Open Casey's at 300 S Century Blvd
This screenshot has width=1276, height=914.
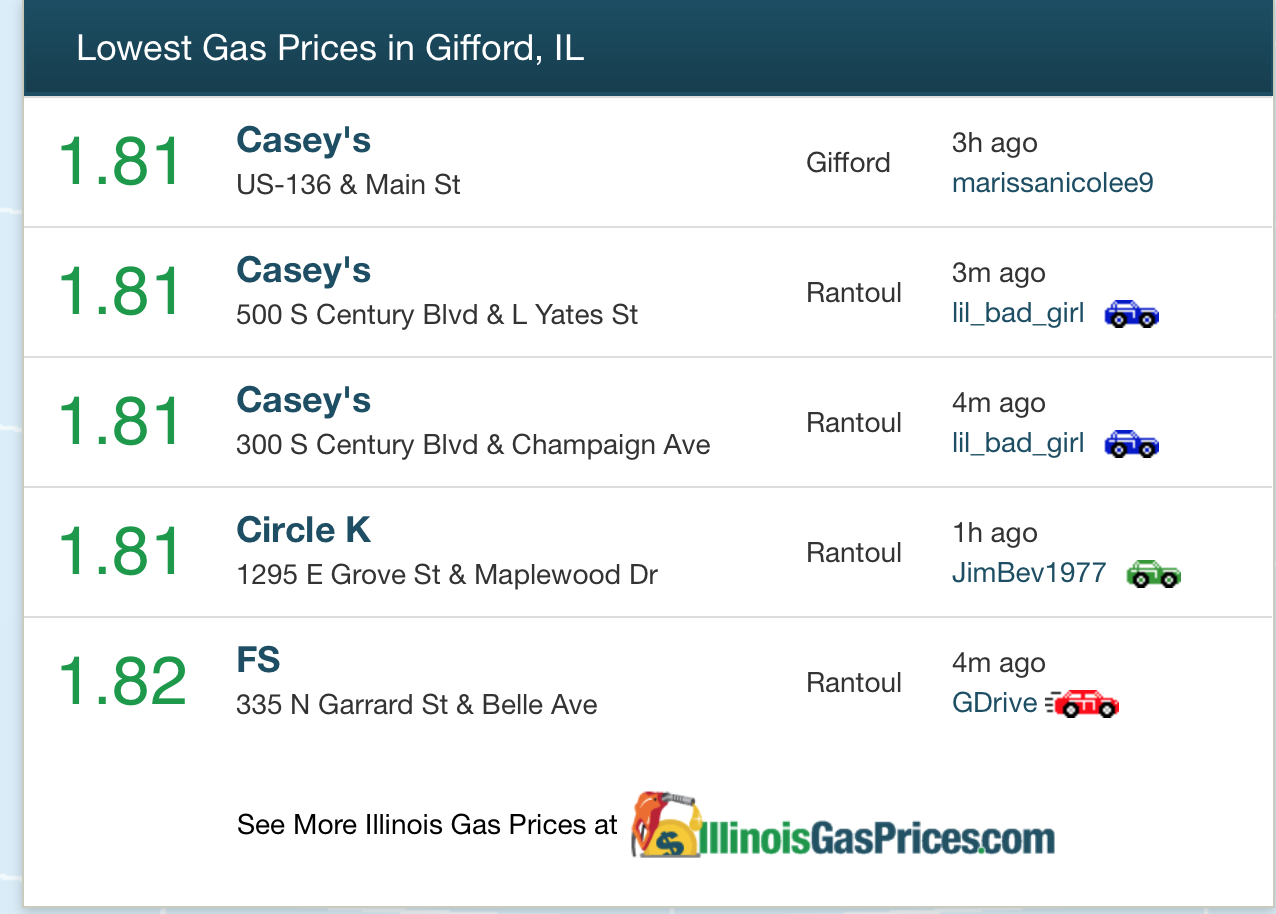click(x=303, y=400)
